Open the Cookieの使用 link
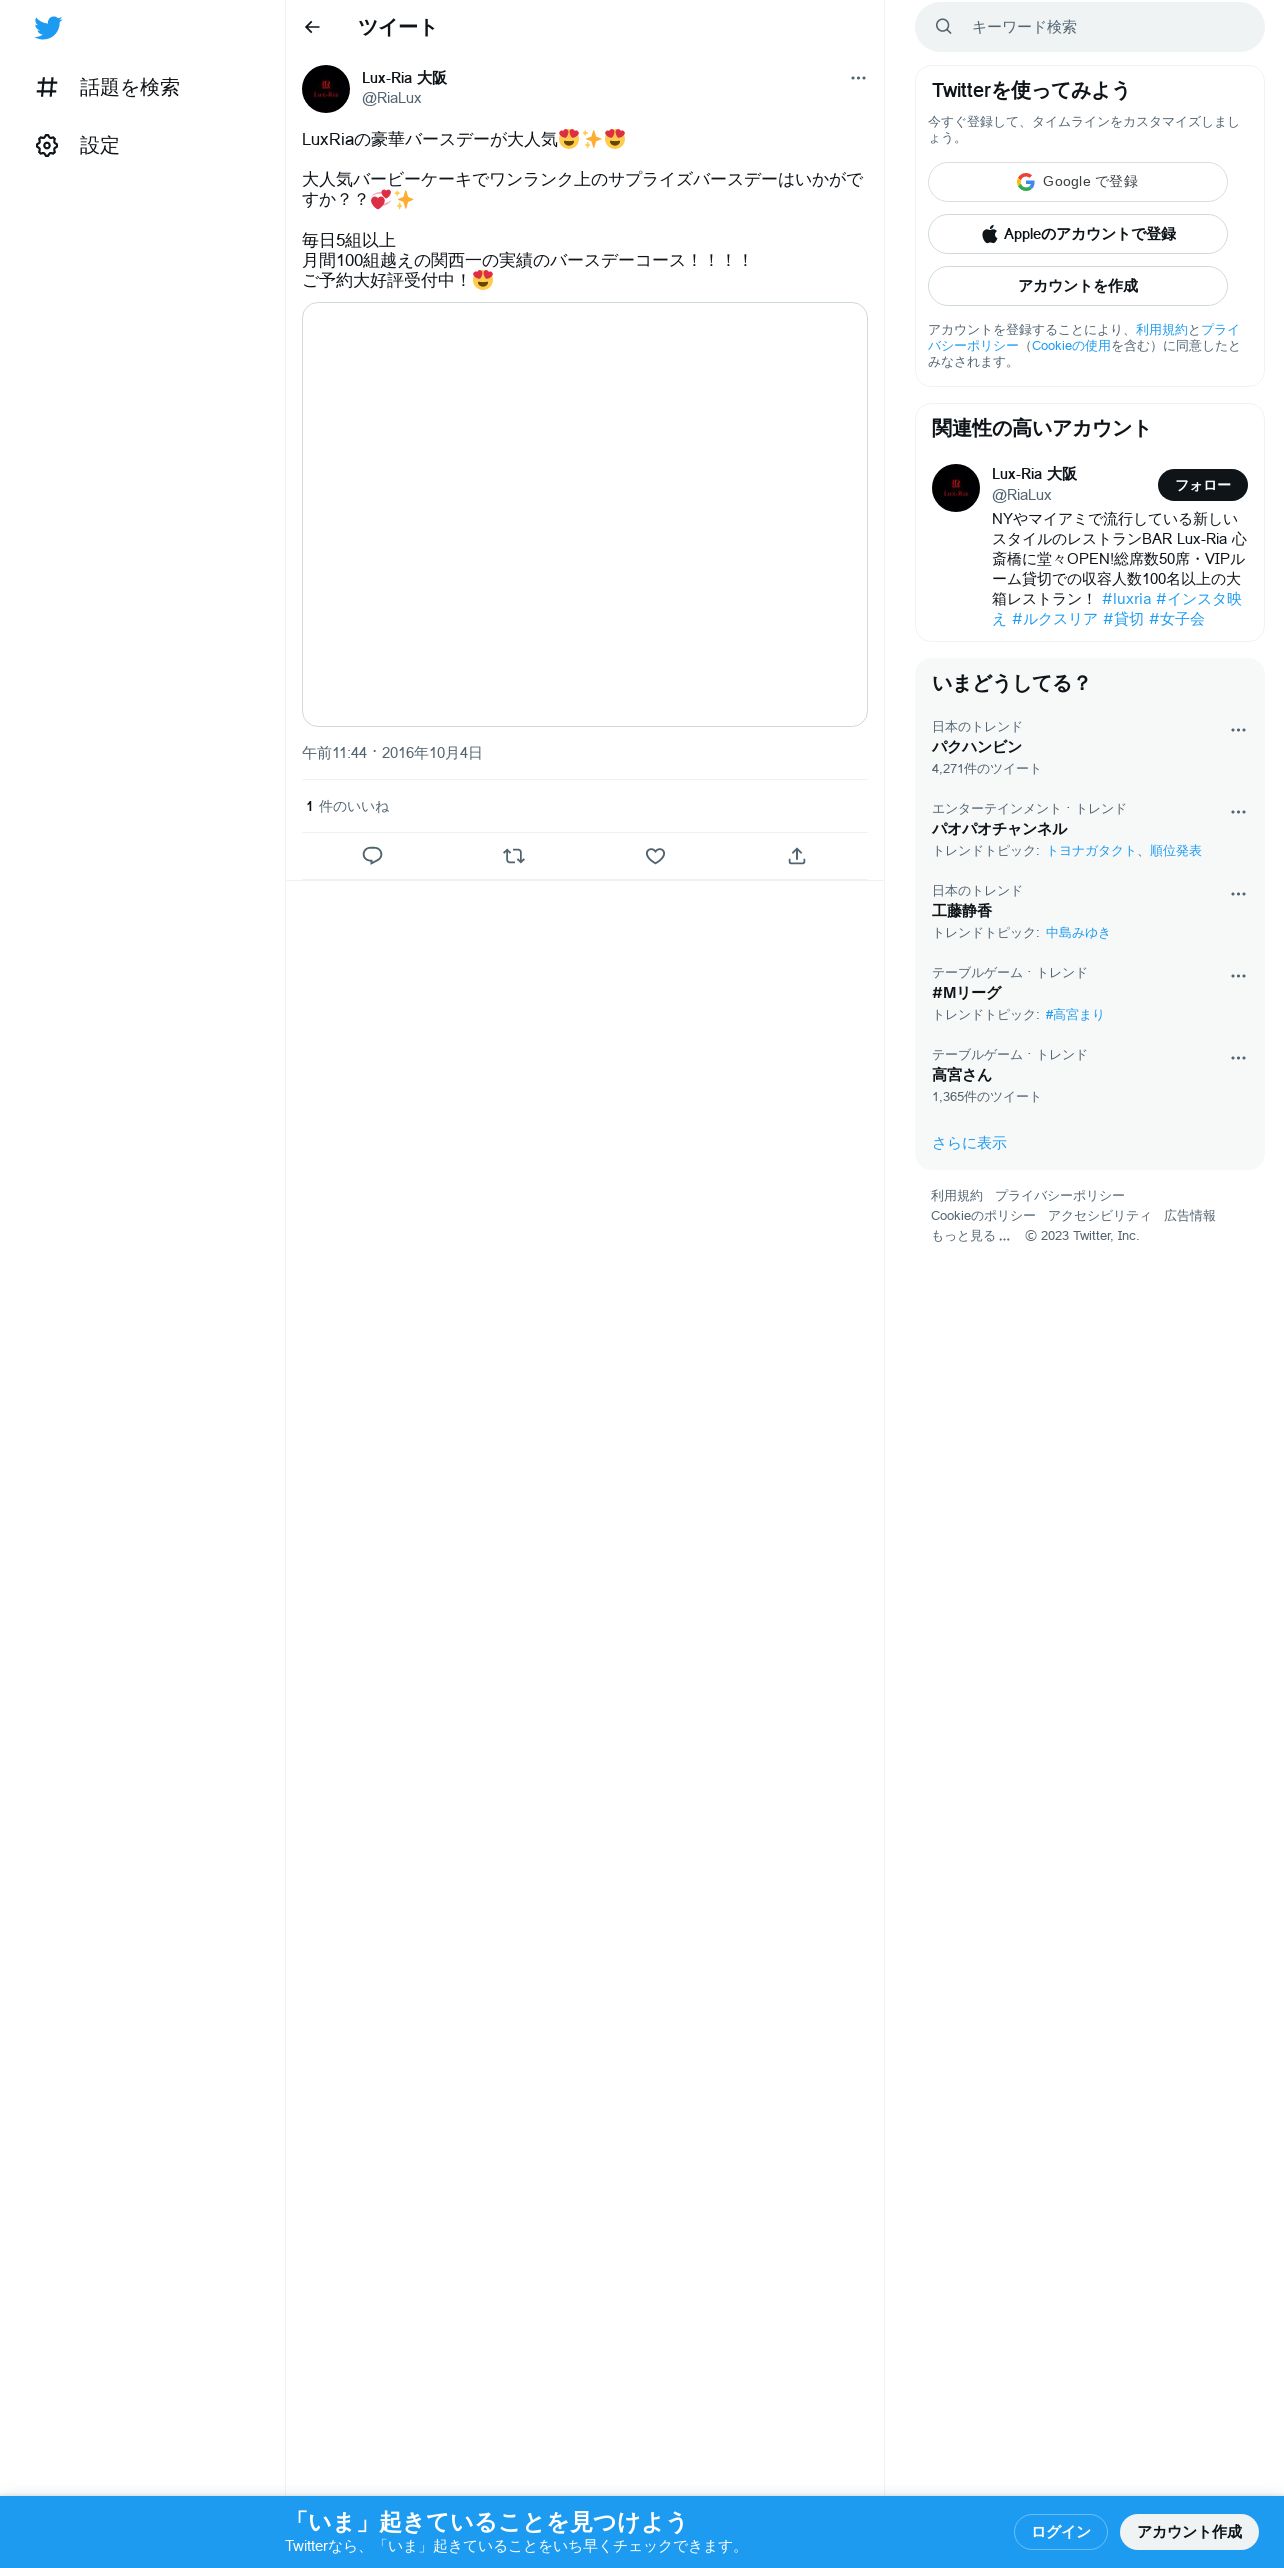 [x=1071, y=346]
